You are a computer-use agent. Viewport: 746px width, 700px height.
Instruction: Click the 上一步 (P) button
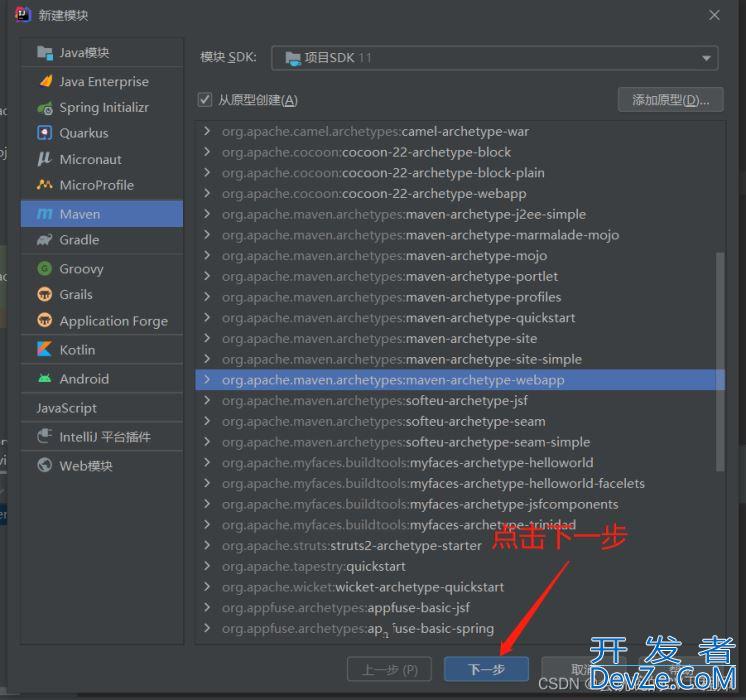[x=390, y=669]
